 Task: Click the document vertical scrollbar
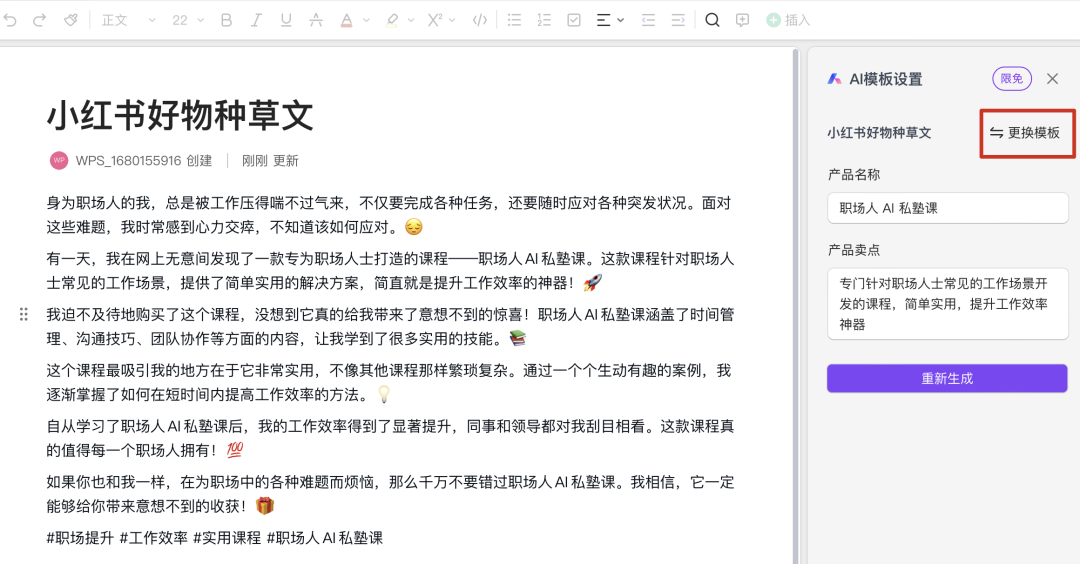[796, 305]
